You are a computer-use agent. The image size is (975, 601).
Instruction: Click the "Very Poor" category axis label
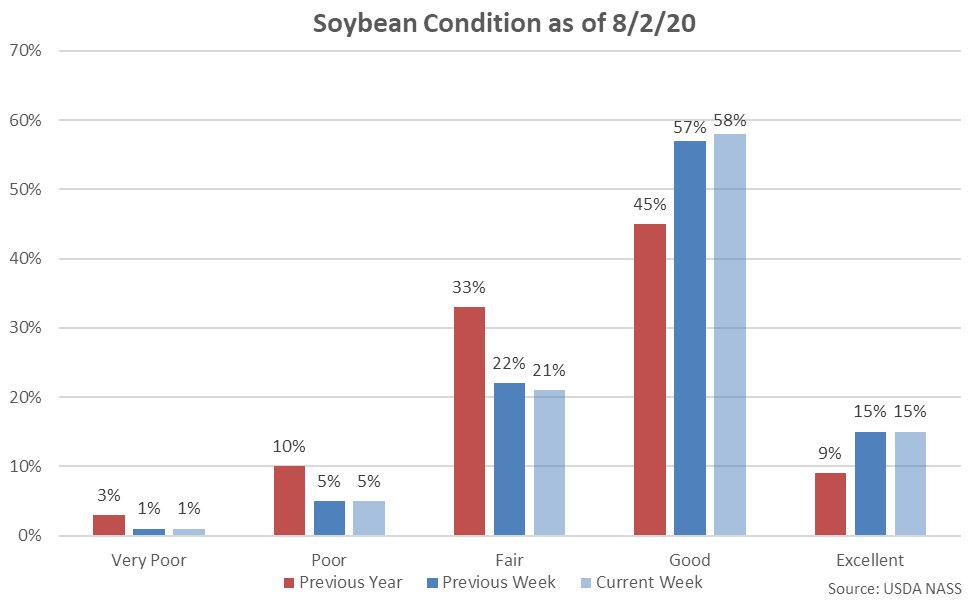(148, 559)
